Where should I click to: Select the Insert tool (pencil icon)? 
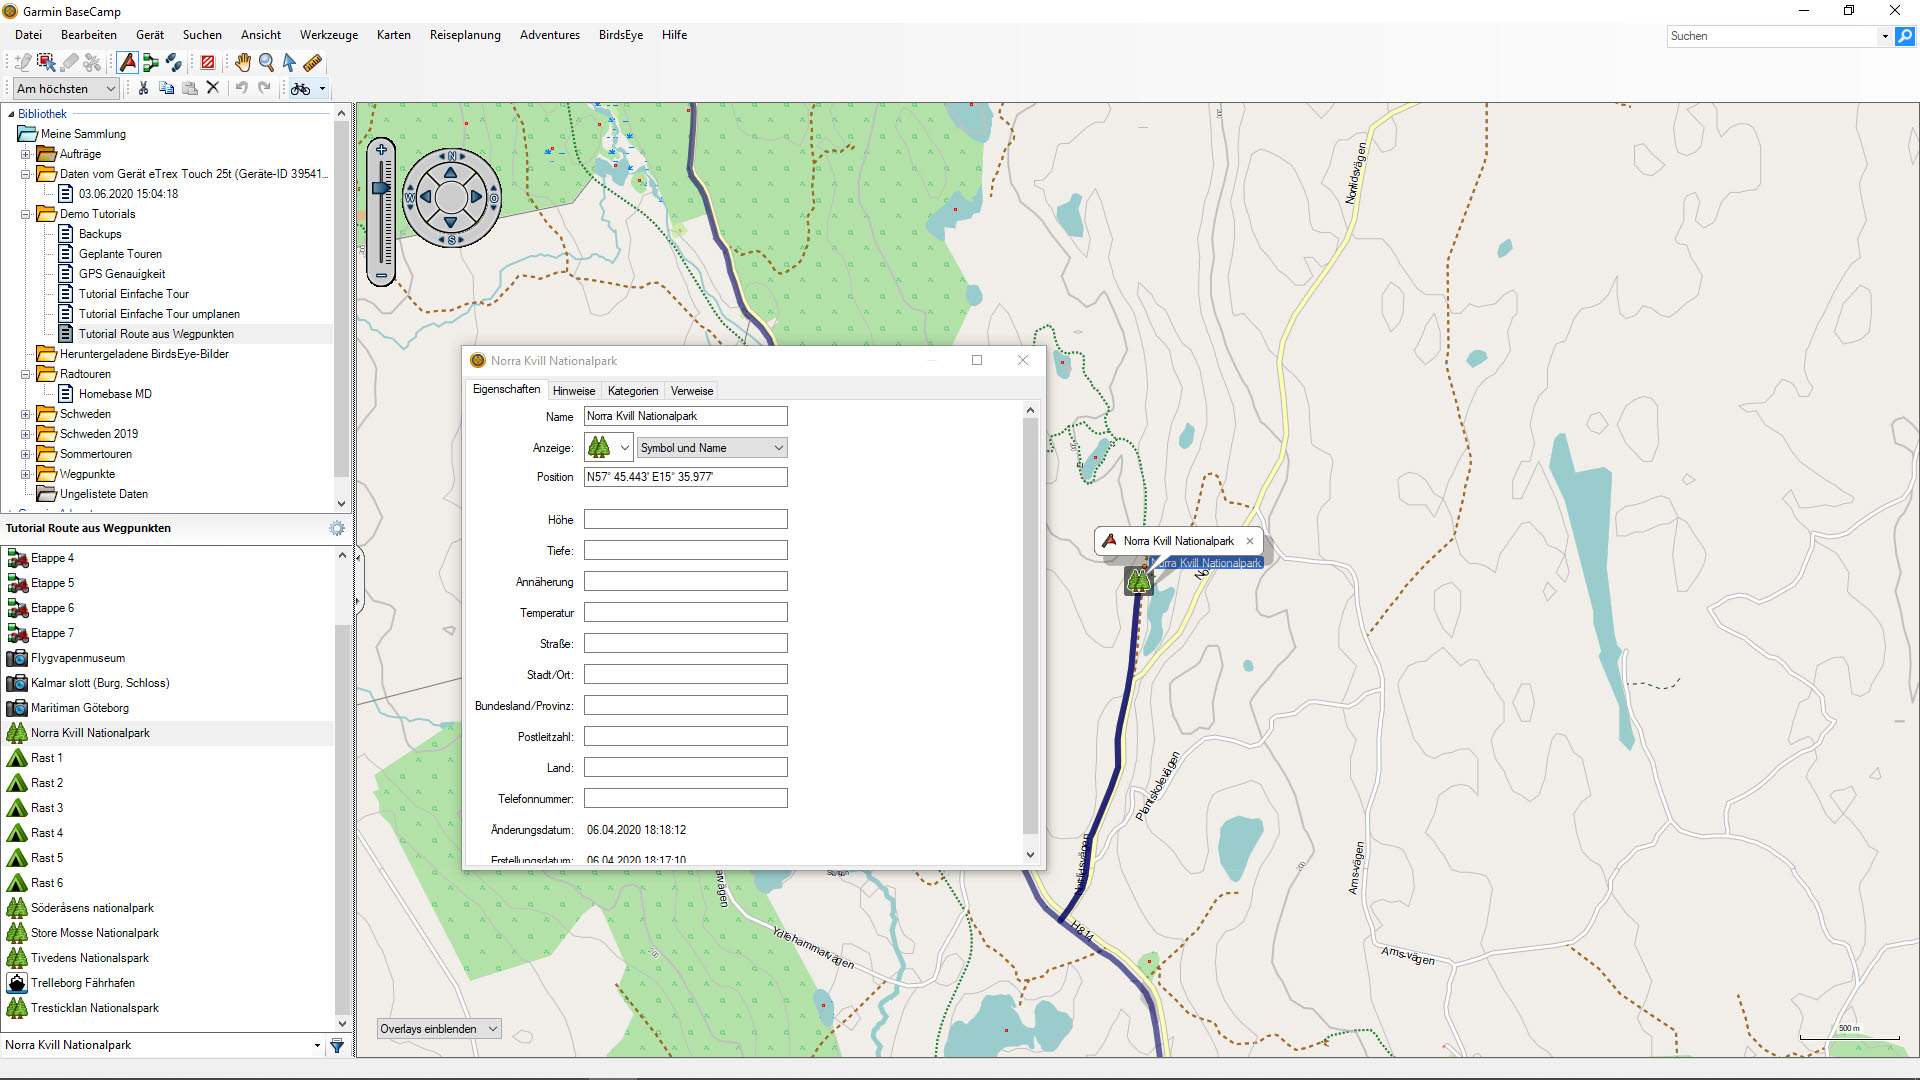point(24,62)
